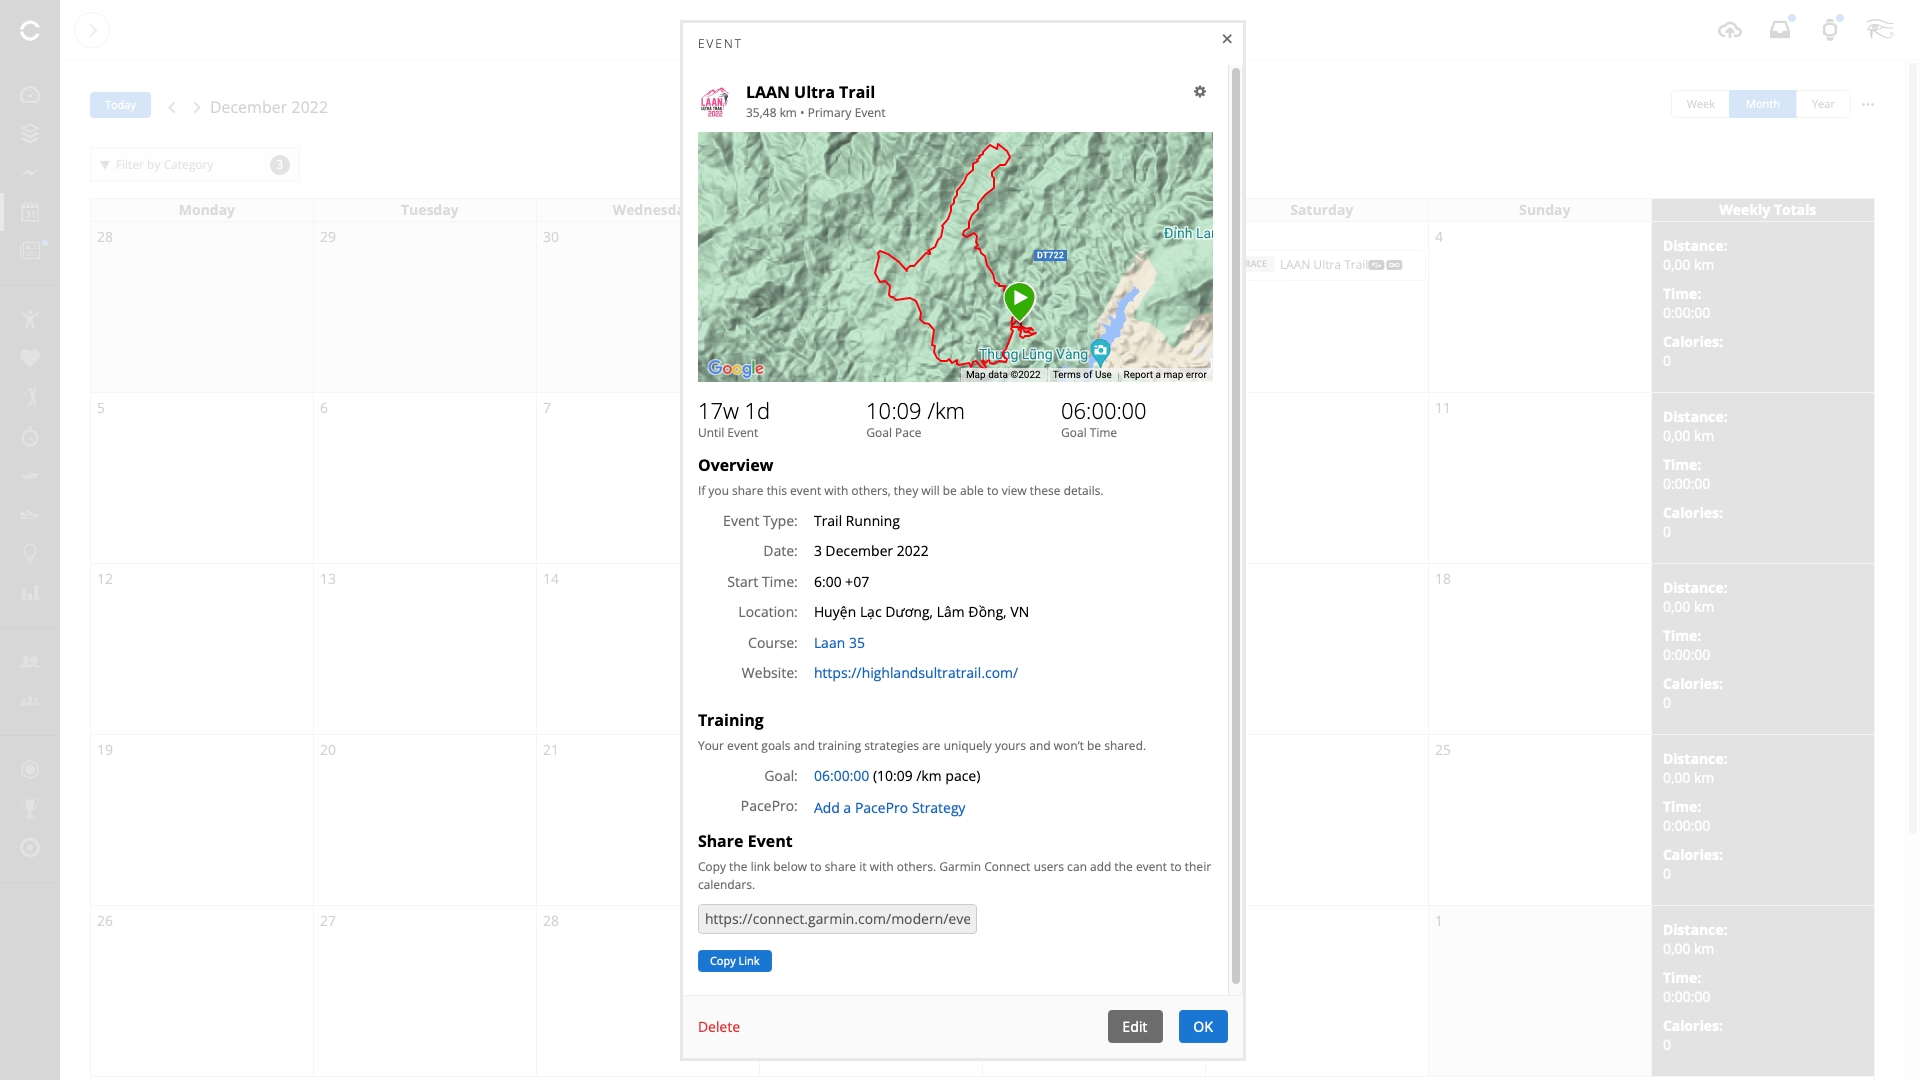This screenshot has height=1080, width=1920.
Task: Click the Today button
Action: click(120, 105)
